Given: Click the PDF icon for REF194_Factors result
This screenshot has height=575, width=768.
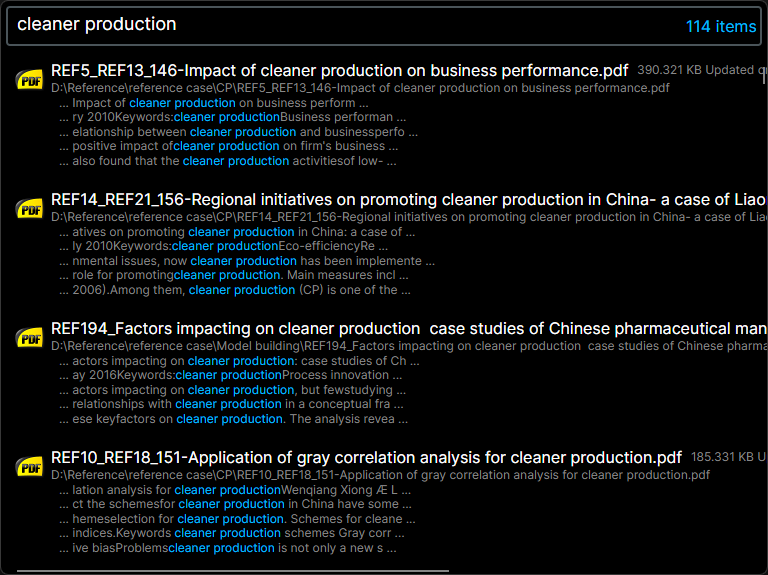Looking at the screenshot, I should pyautogui.click(x=30, y=338).
